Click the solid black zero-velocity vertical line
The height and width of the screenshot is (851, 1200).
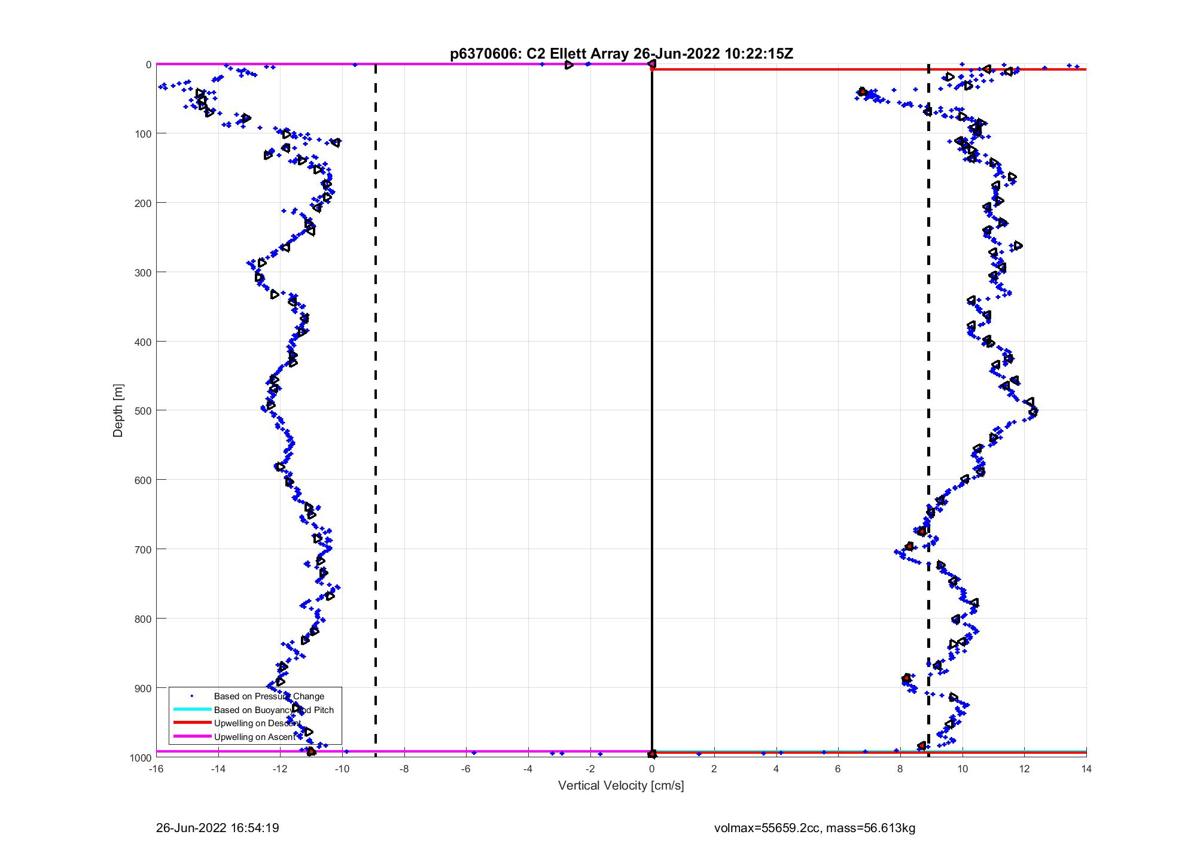point(652,410)
